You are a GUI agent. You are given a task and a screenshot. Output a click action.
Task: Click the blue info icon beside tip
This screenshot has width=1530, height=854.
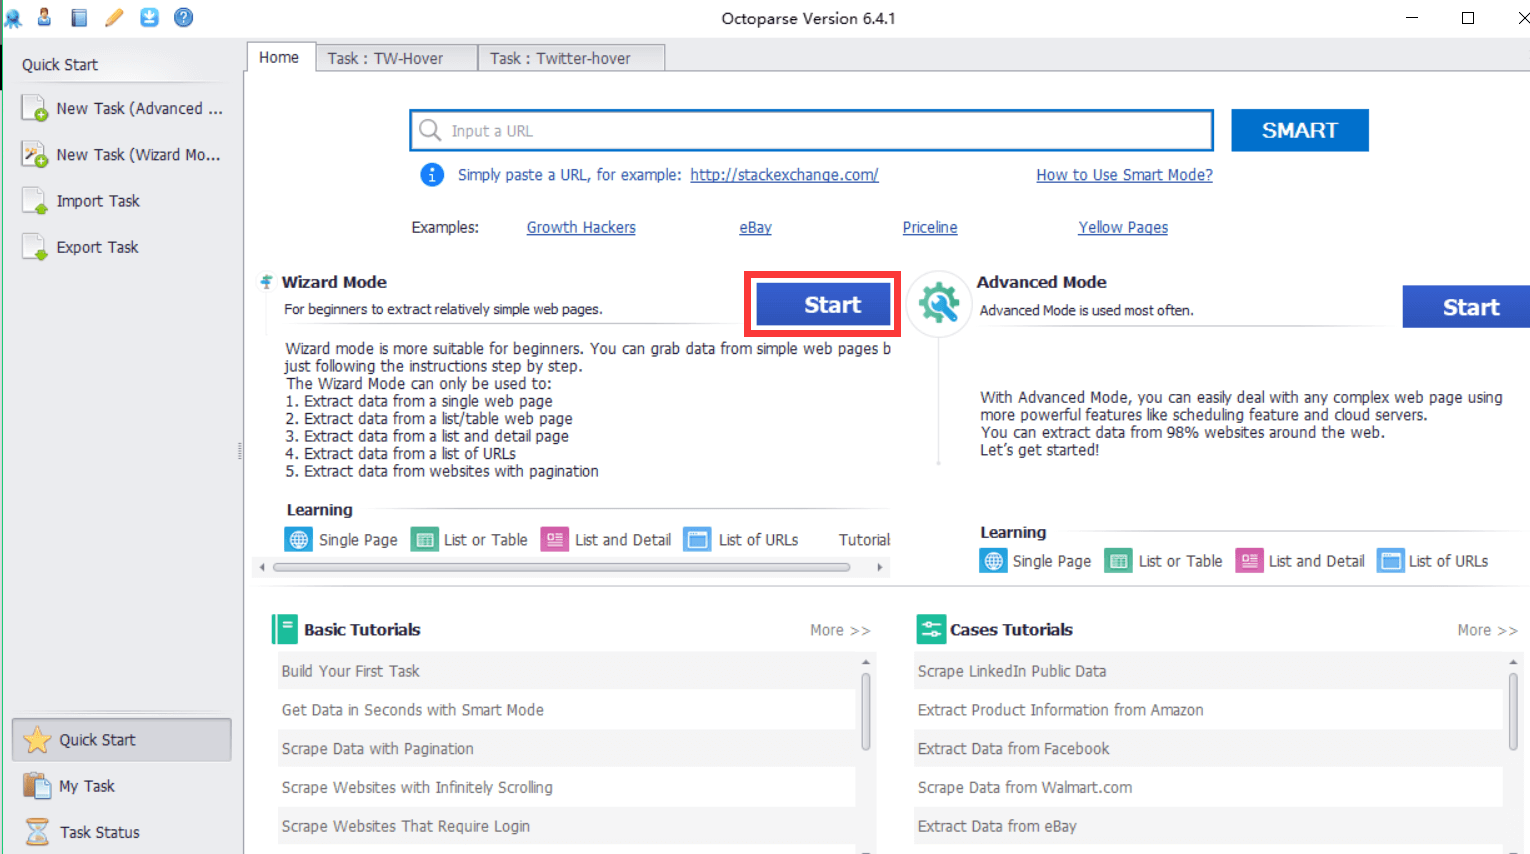432,175
